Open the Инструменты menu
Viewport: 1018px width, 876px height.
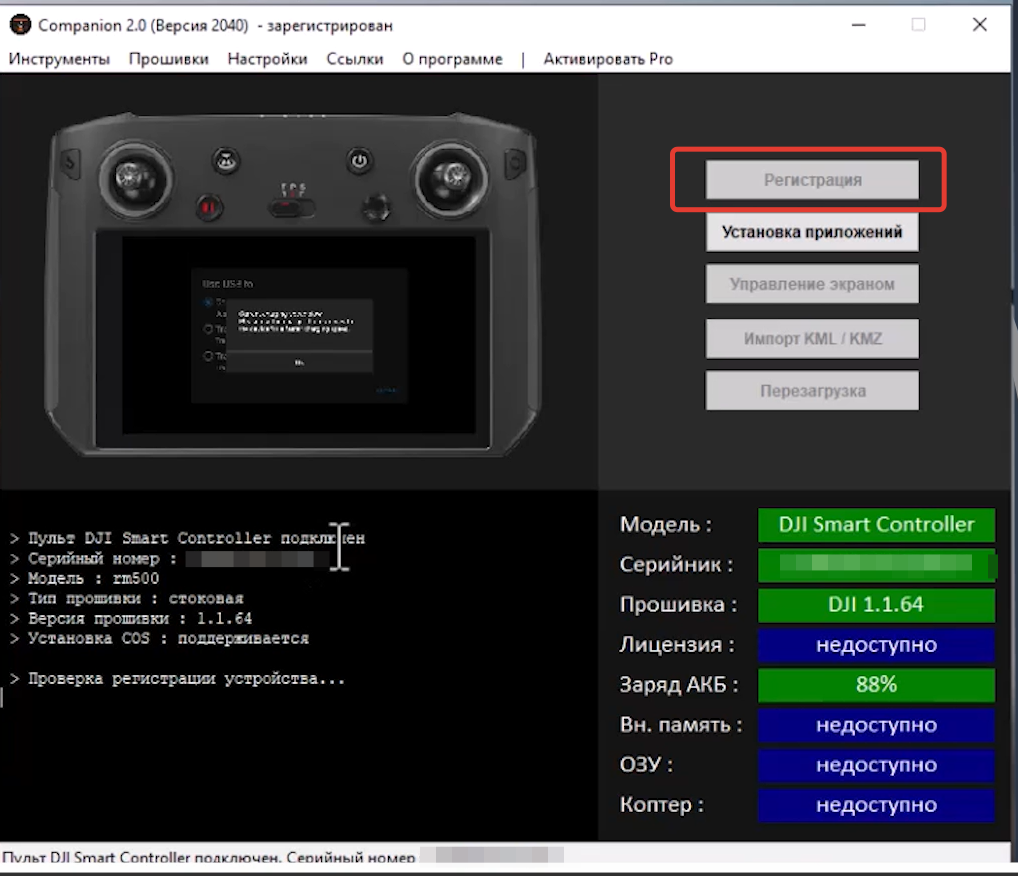point(59,59)
